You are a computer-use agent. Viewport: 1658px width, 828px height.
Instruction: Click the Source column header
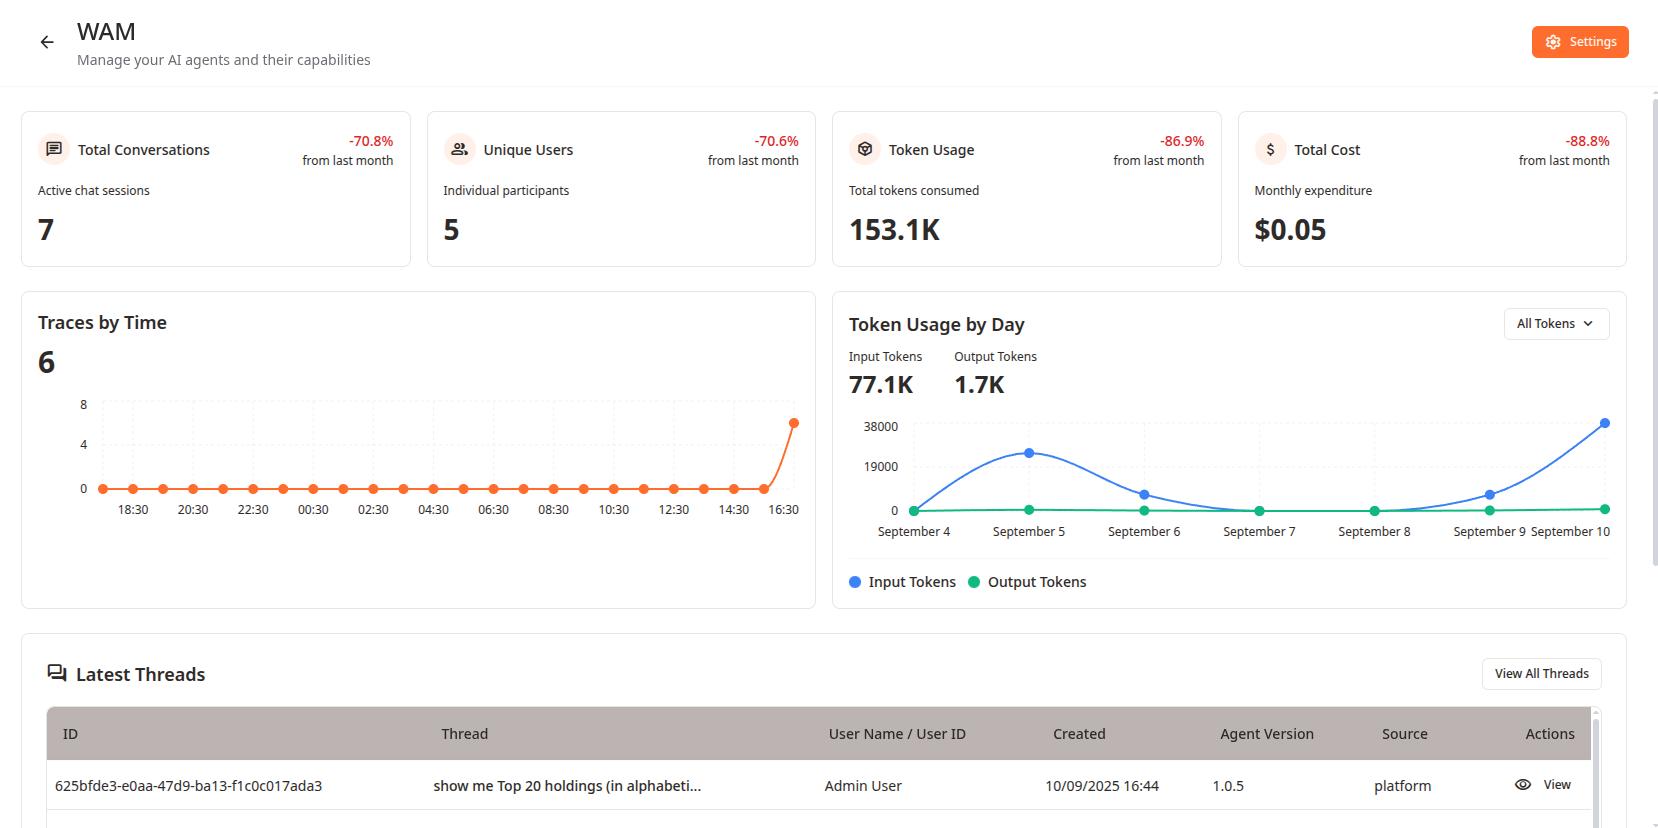click(x=1405, y=734)
